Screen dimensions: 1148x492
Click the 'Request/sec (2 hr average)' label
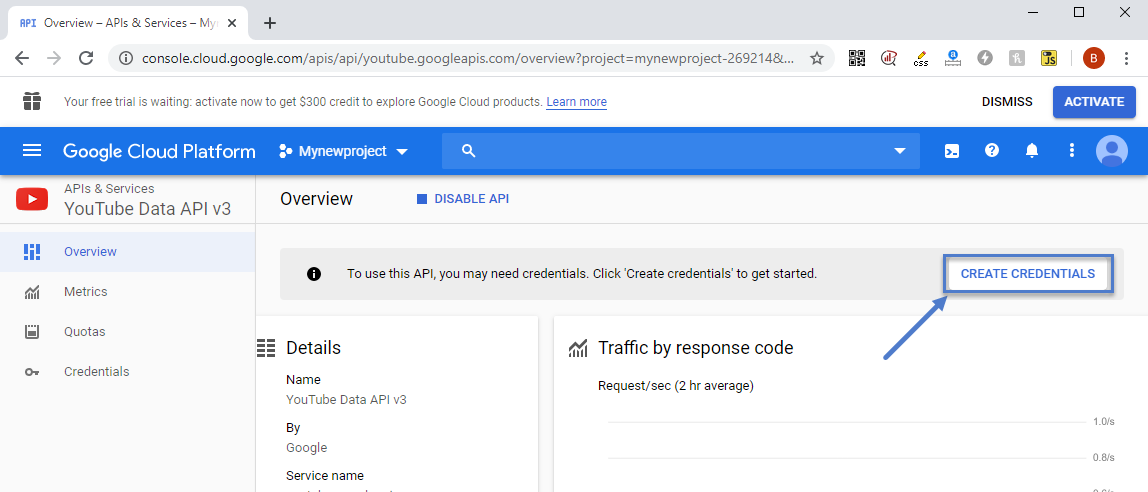coord(676,385)
